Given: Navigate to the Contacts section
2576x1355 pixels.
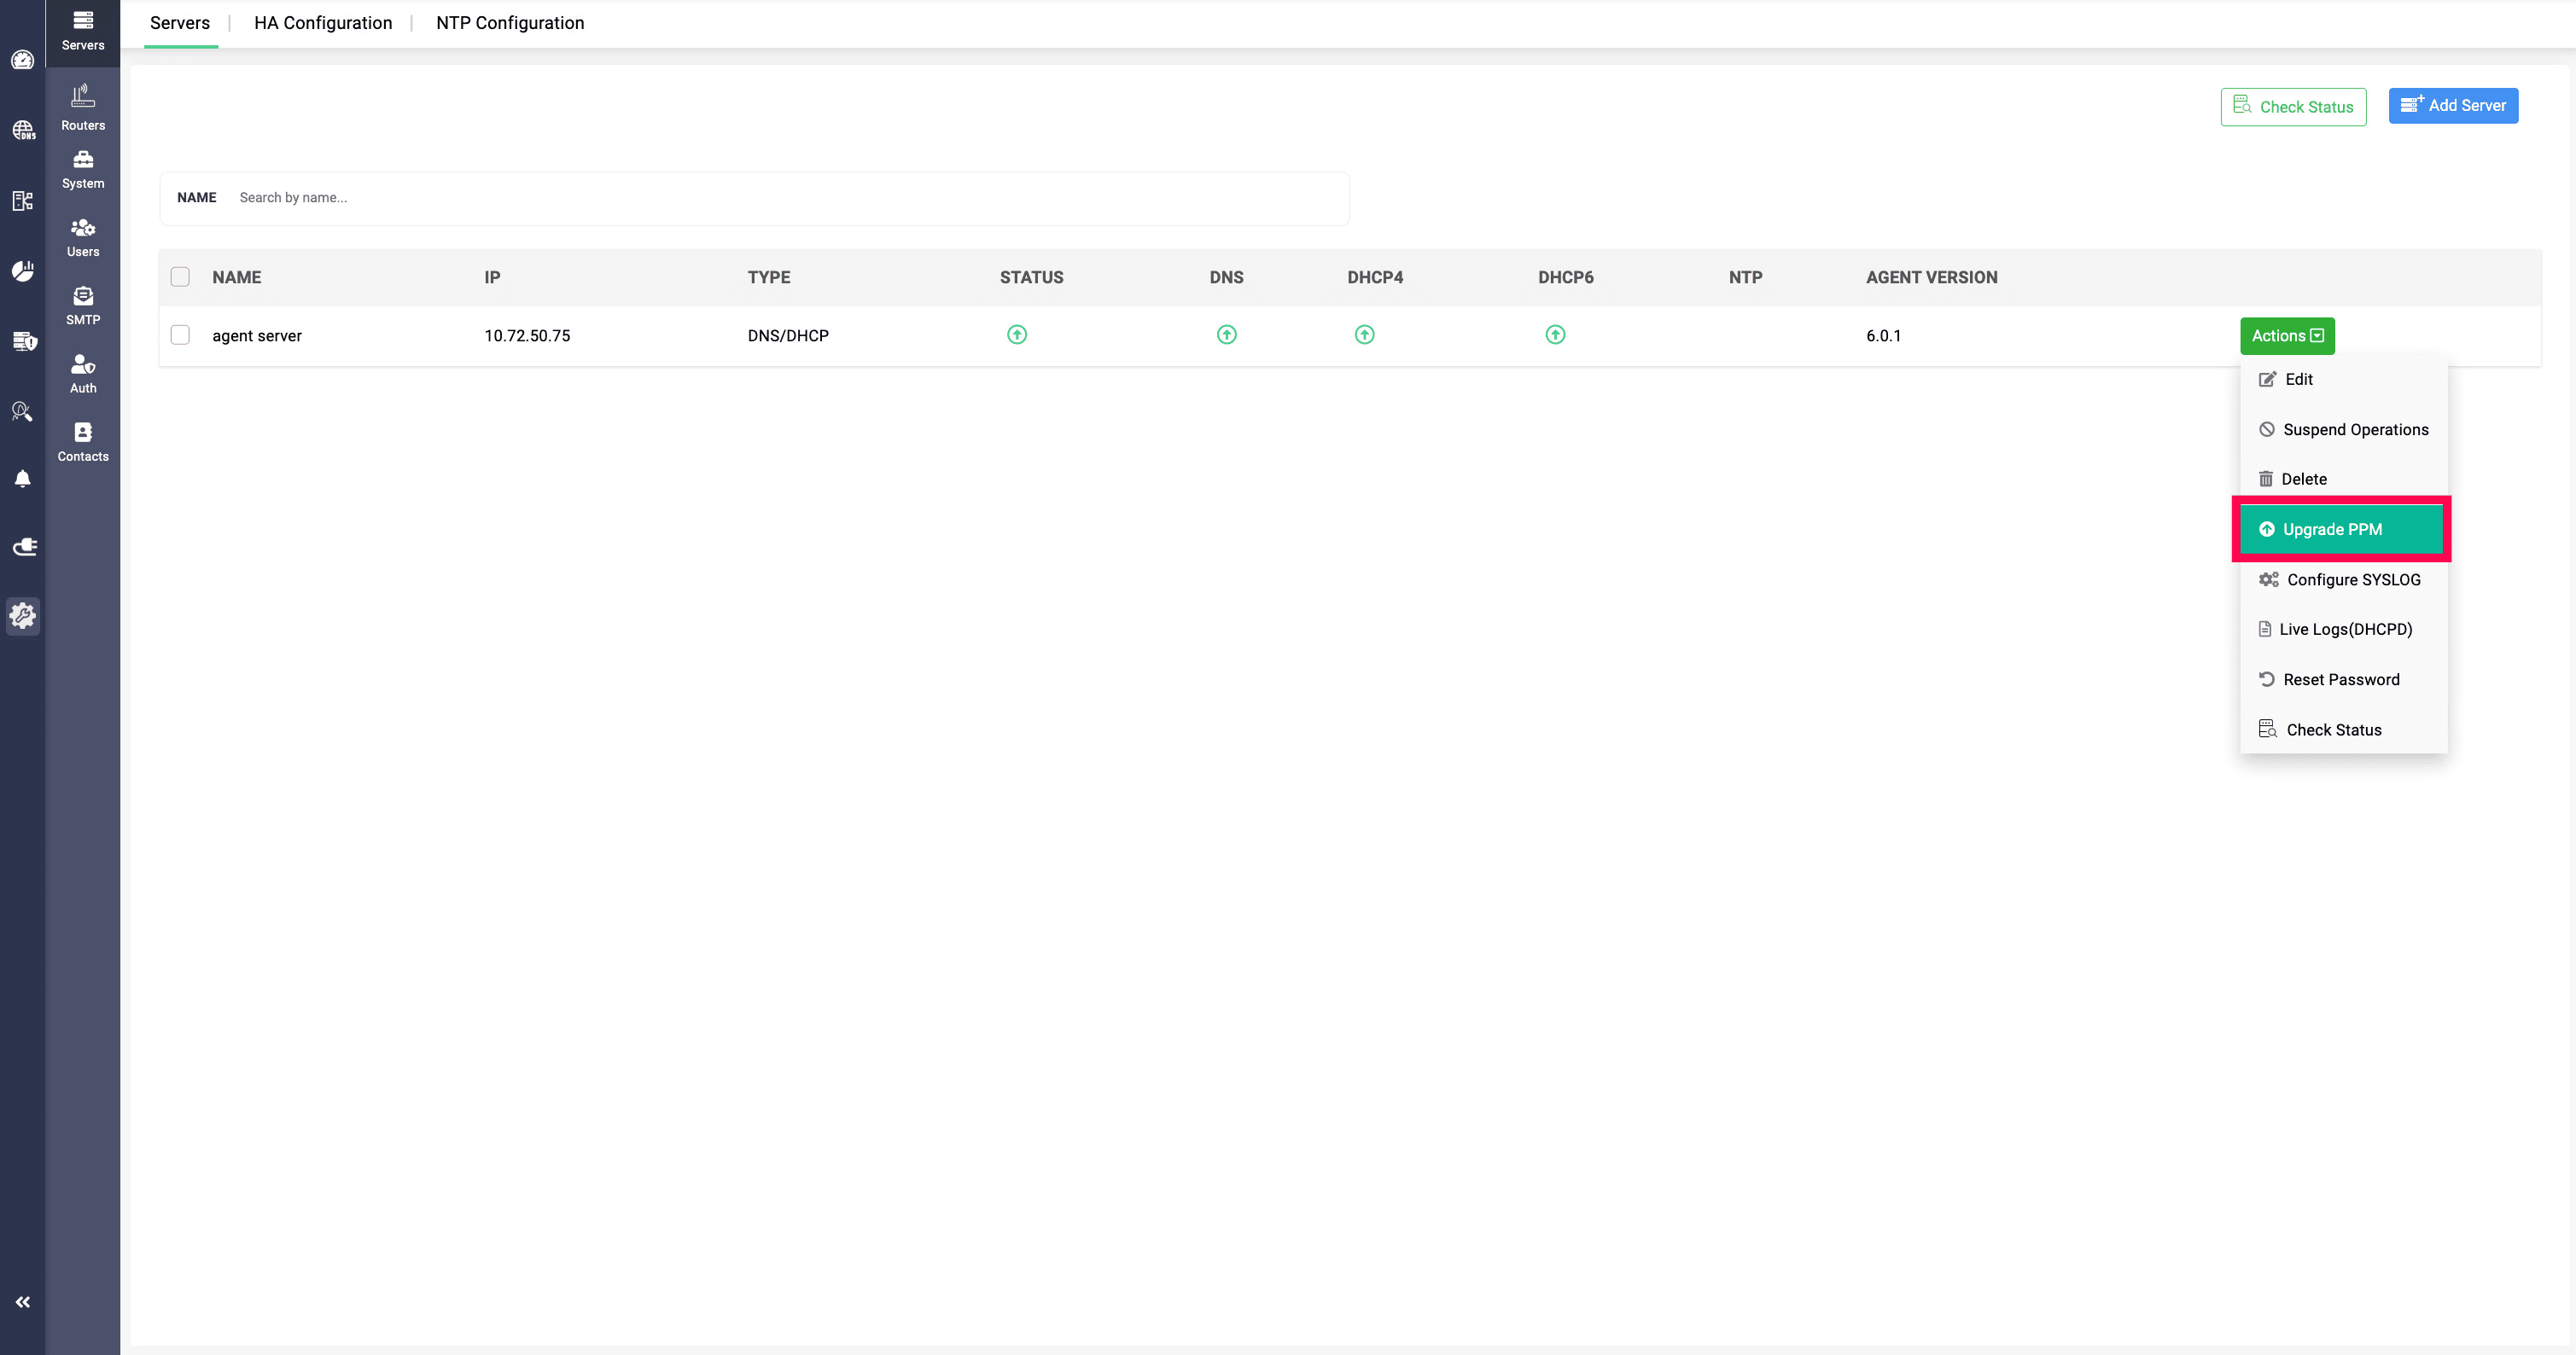Looking at the screenshot, I should [83, 440].
